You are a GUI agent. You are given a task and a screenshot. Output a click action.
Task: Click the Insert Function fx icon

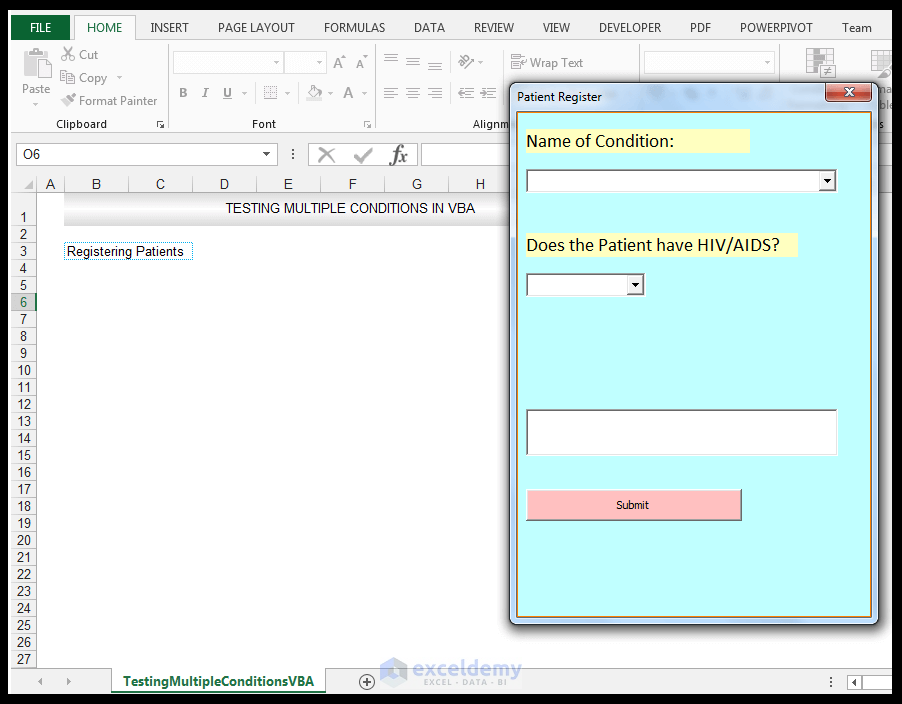pos(398,155)
